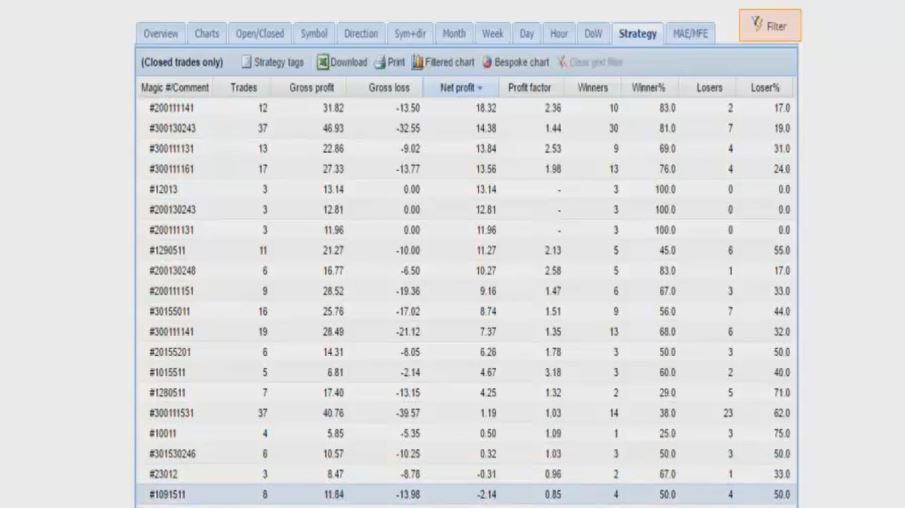
Task: Select row #10011
Action: [x=466, y=434]
